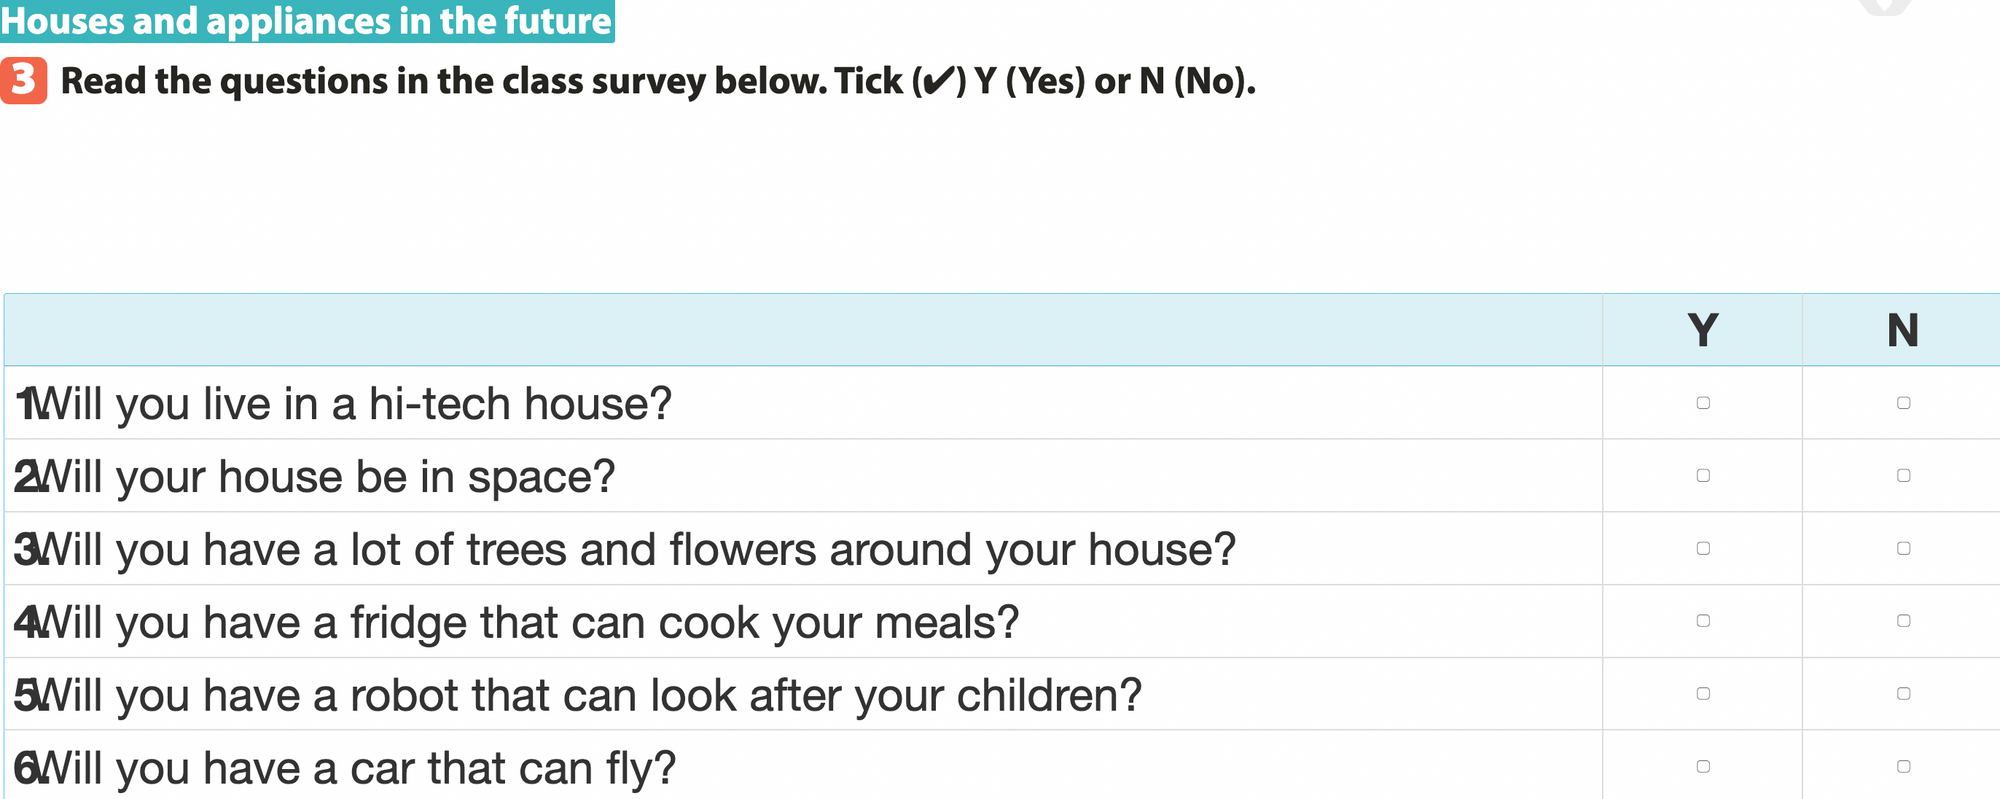Tick N for flying car question

pos(1903,767)
